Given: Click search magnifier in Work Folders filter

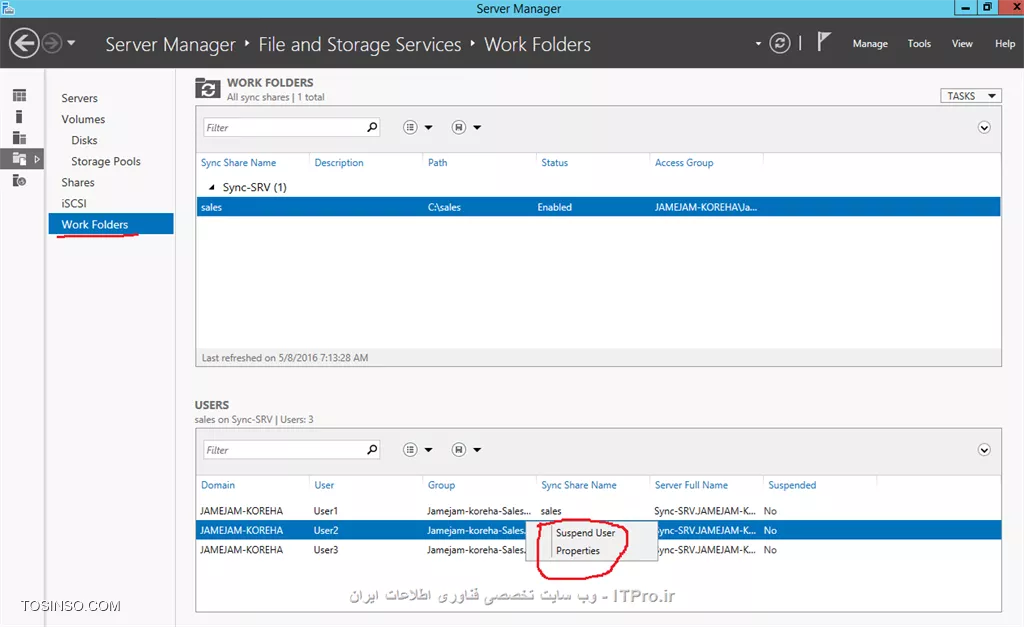Looking at the screenshot, I should point(372,127).
